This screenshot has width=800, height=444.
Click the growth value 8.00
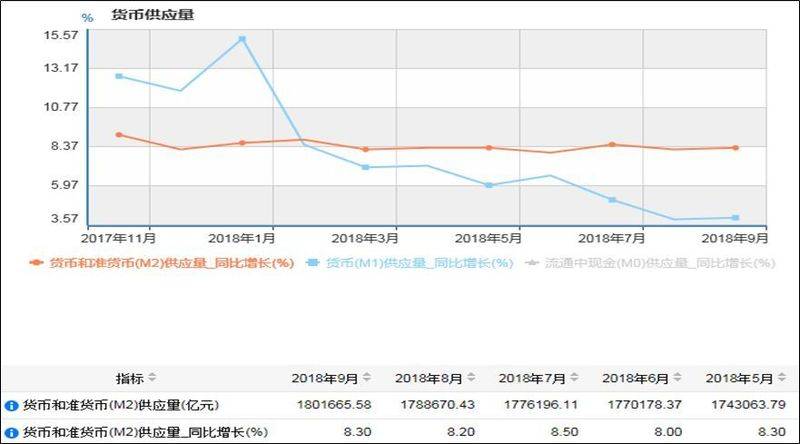tap(668, 432)
